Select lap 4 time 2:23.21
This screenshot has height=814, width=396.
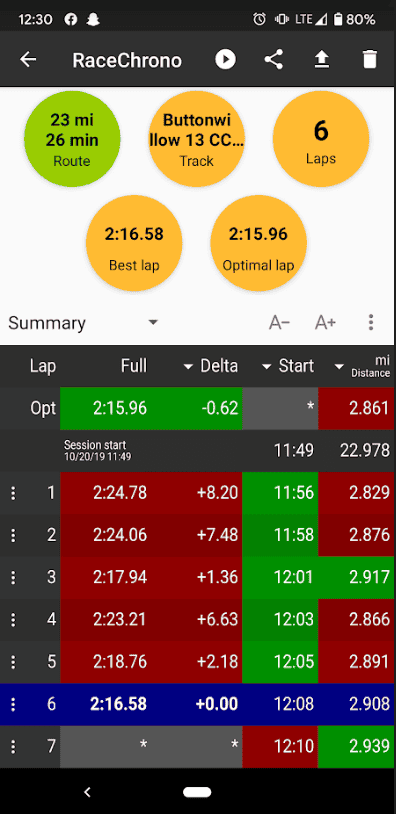pos(120,619)
